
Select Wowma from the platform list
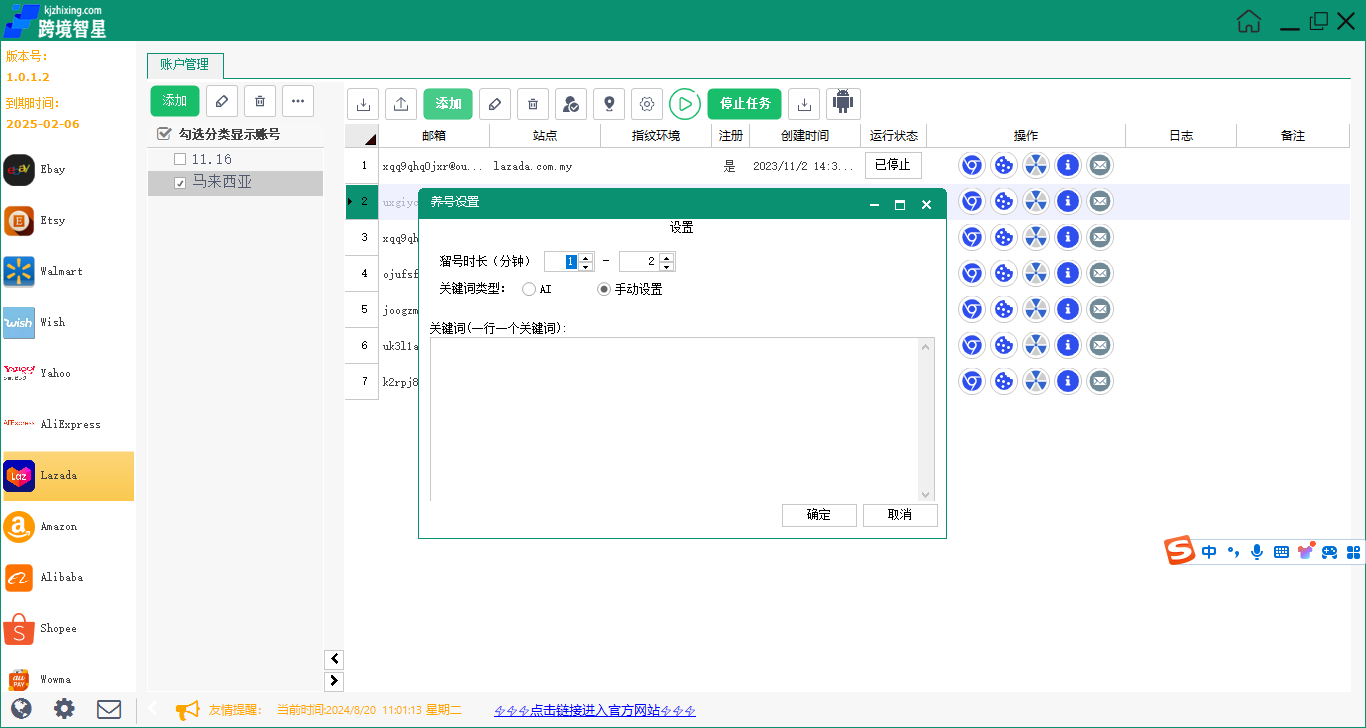tap(67, 680)
